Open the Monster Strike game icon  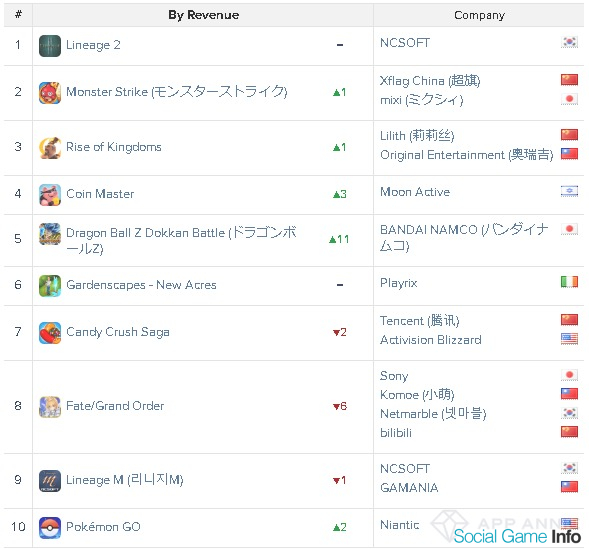click(x=50, y=93)
